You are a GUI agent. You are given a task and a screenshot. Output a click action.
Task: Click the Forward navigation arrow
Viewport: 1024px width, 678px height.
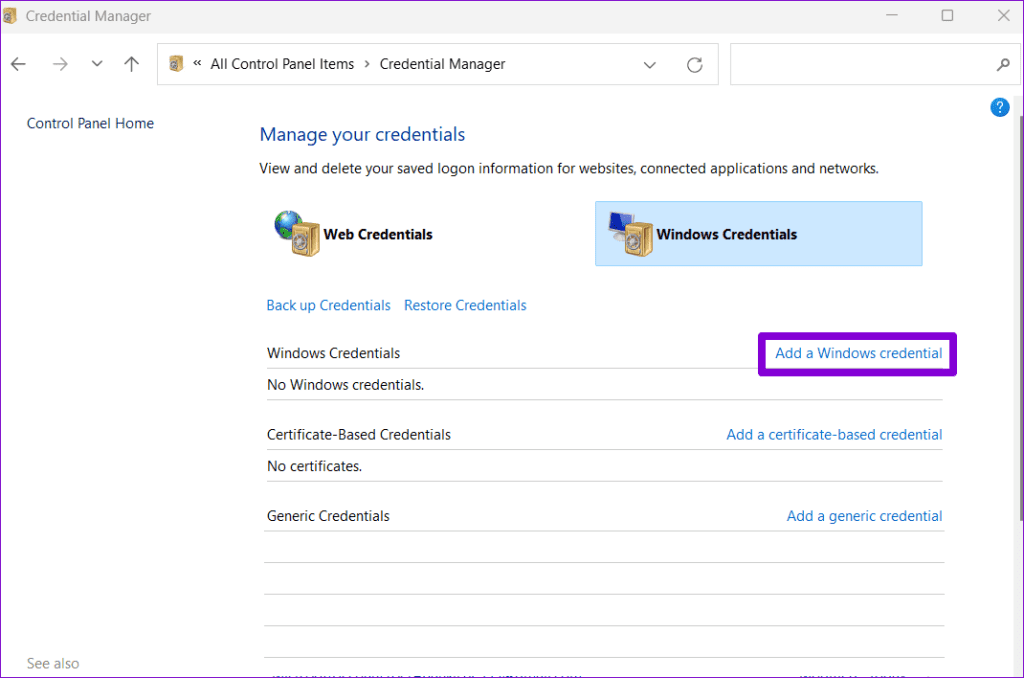59,63
